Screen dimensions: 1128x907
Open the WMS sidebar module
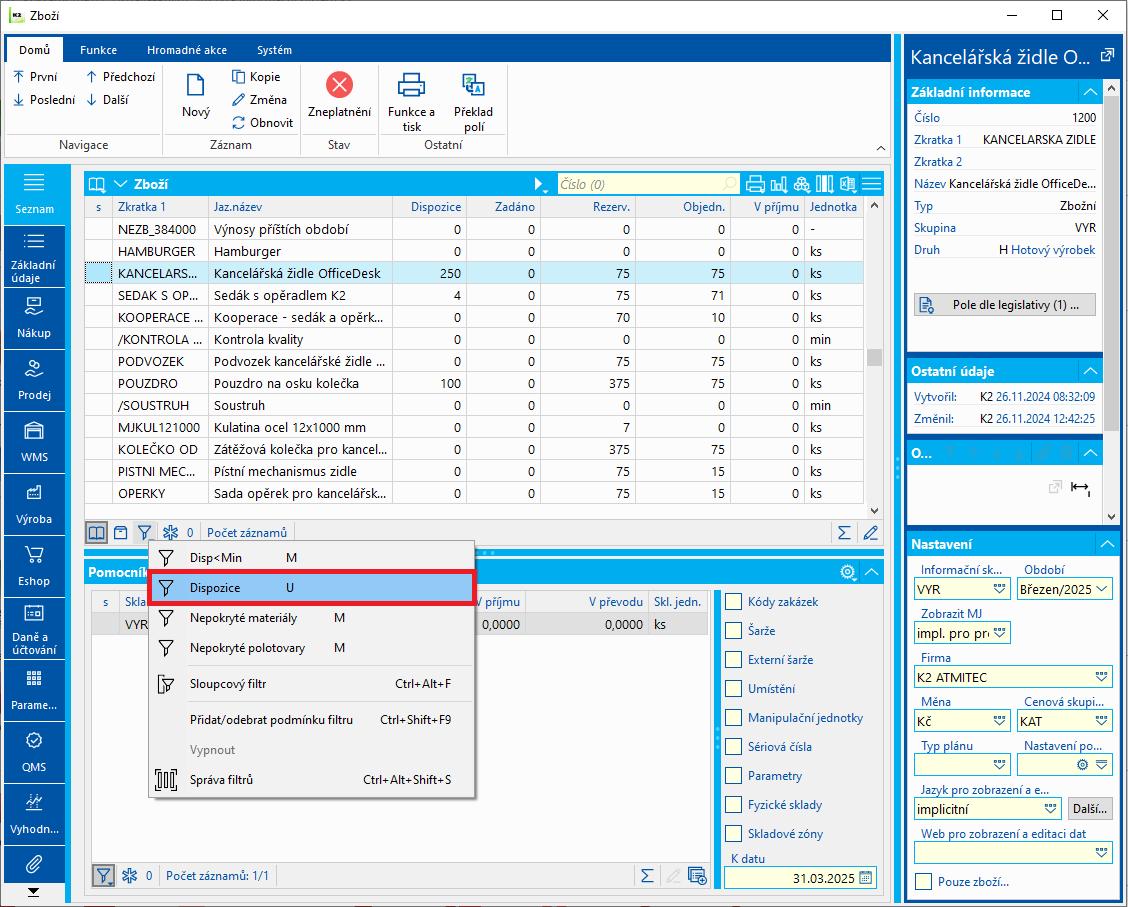tap(34, 441)
